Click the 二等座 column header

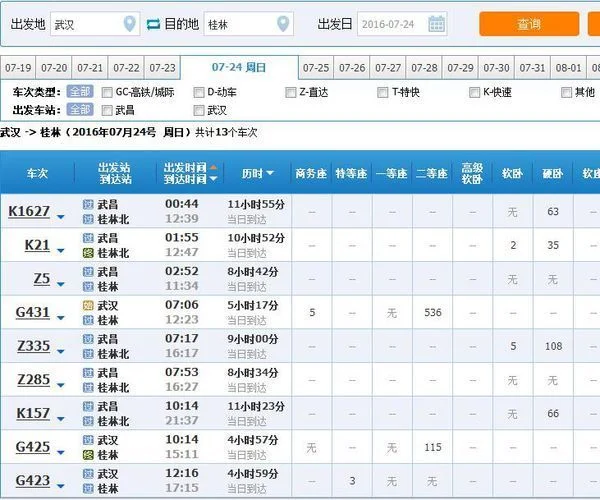pyautogui.click(x=432, y=173)
